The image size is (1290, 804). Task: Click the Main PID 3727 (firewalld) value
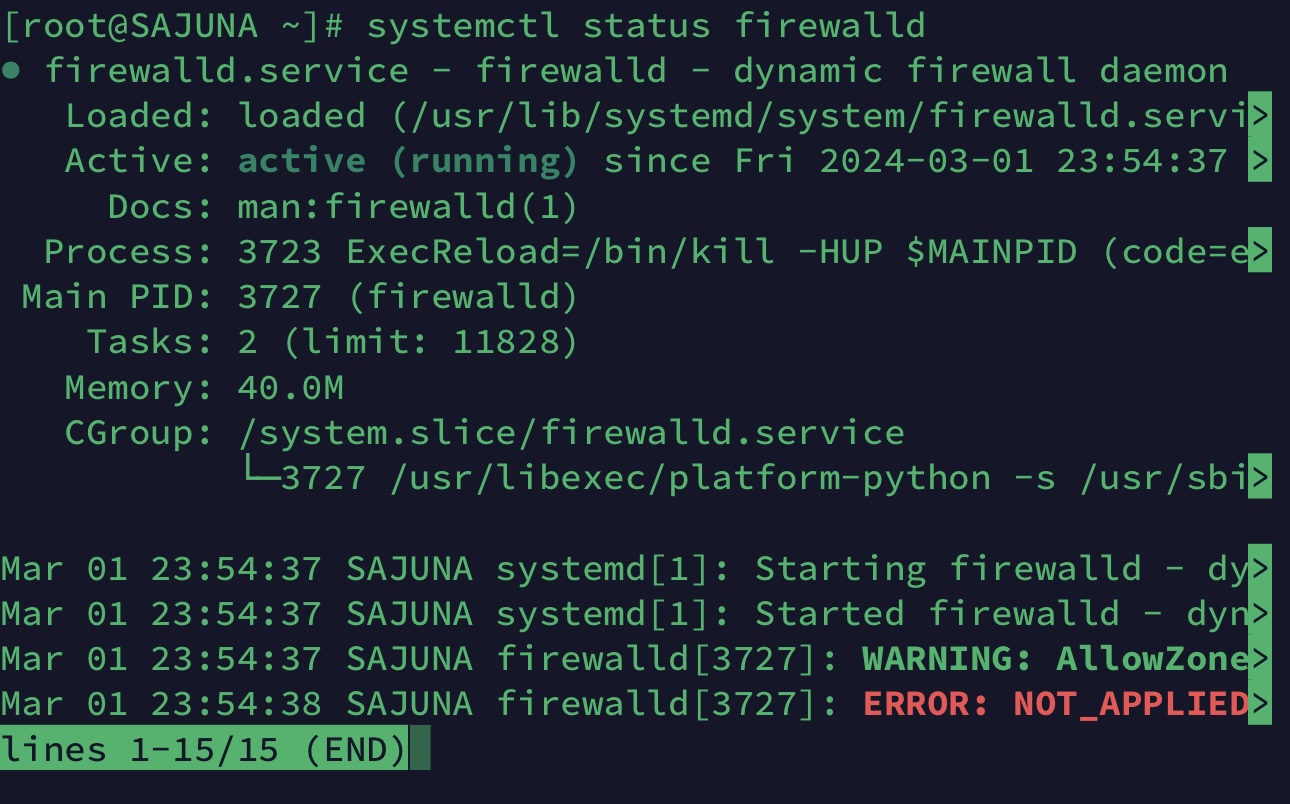click(408, 297)
